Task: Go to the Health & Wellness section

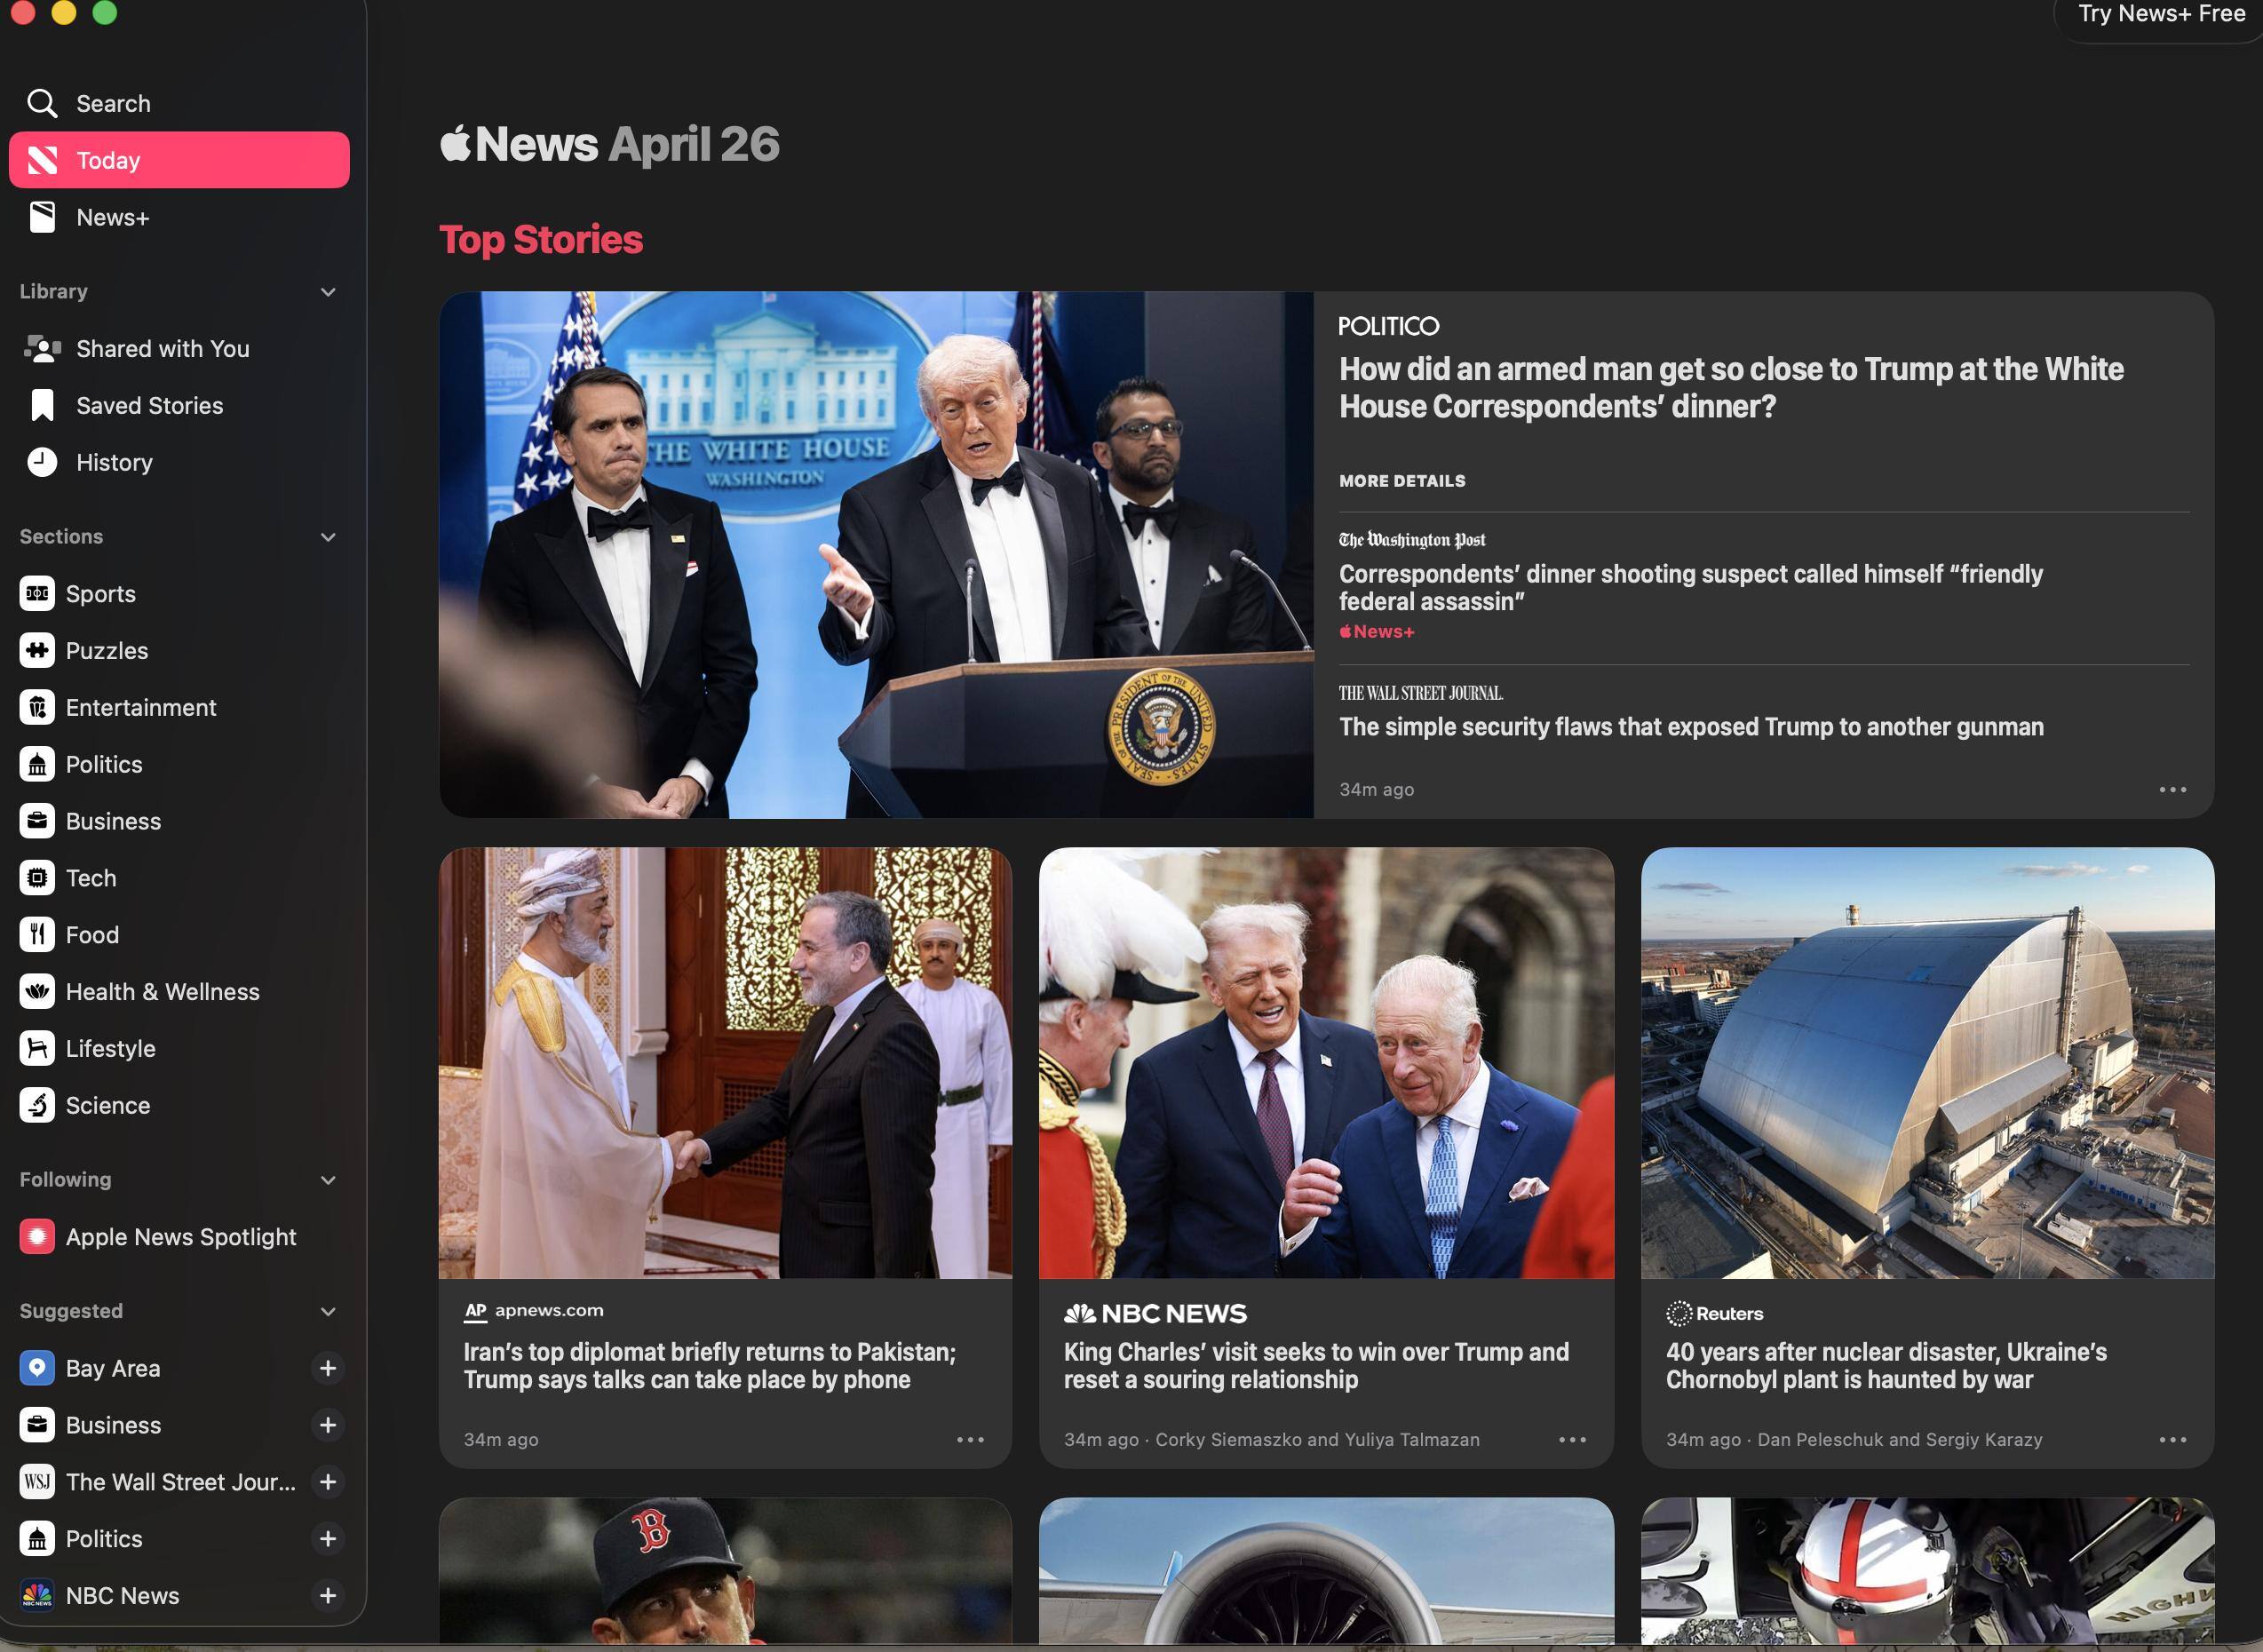Action: pos(179,992)
